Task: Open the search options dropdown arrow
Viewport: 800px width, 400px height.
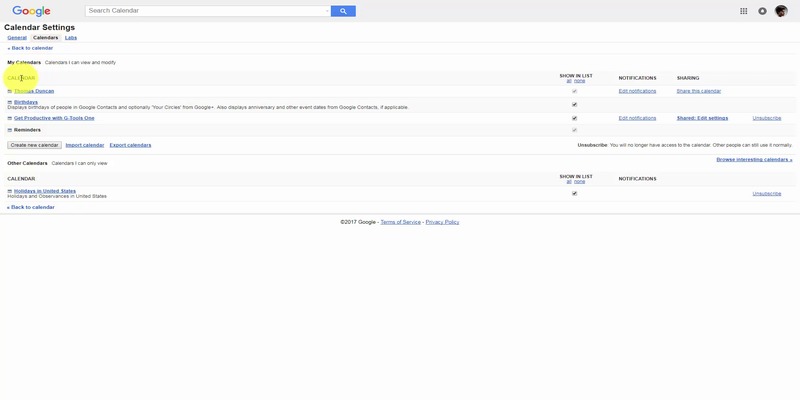Action: pyautogui.click(x=326, y=11)
